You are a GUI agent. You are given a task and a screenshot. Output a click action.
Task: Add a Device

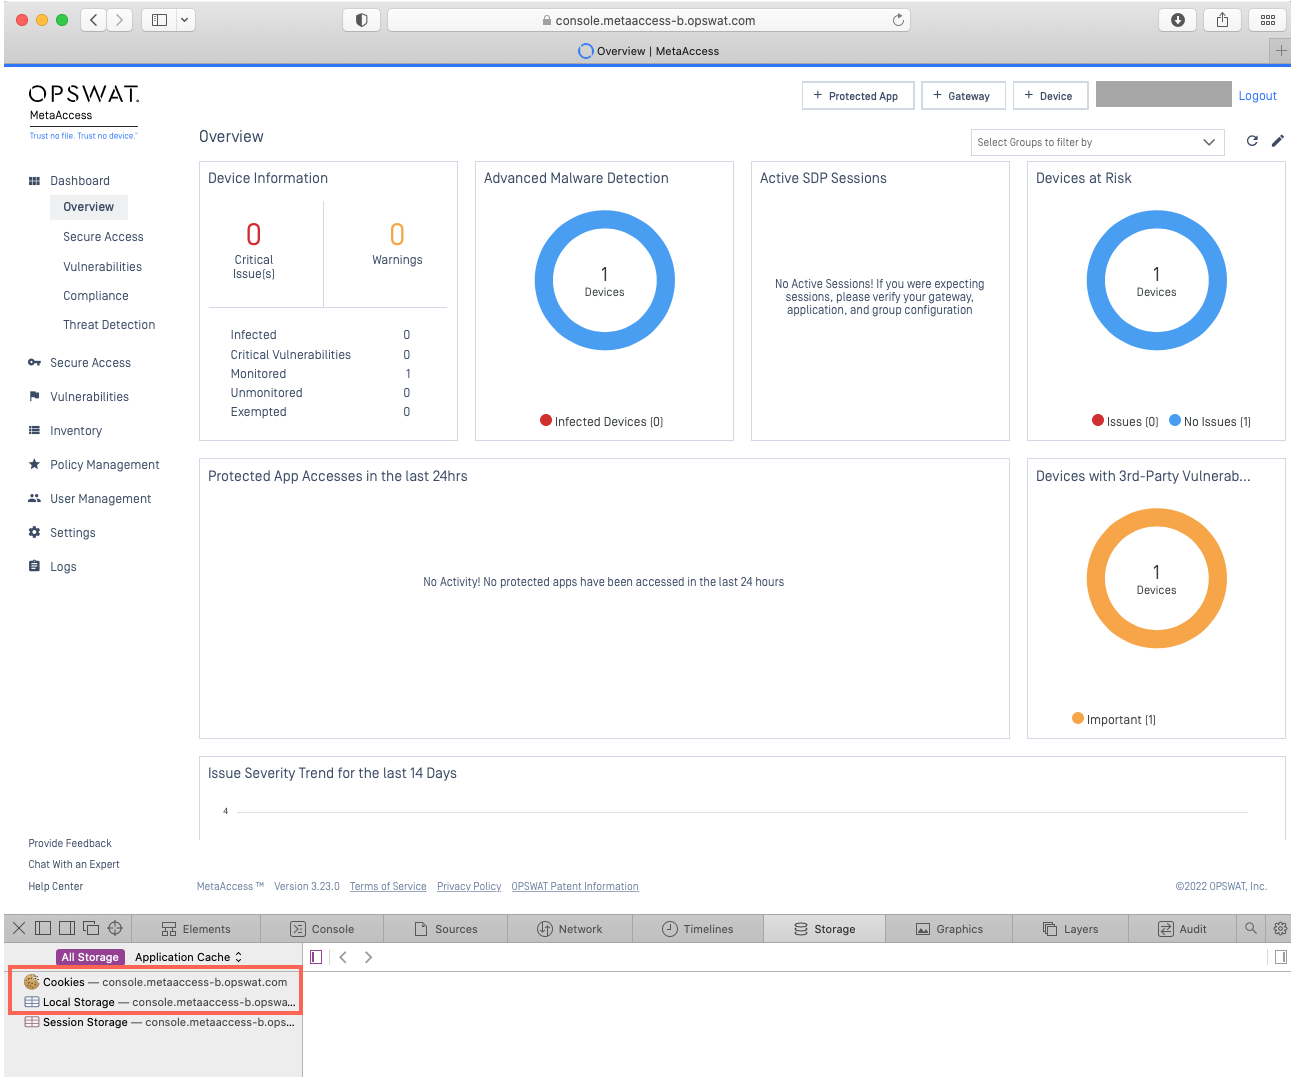(1050, 96)
